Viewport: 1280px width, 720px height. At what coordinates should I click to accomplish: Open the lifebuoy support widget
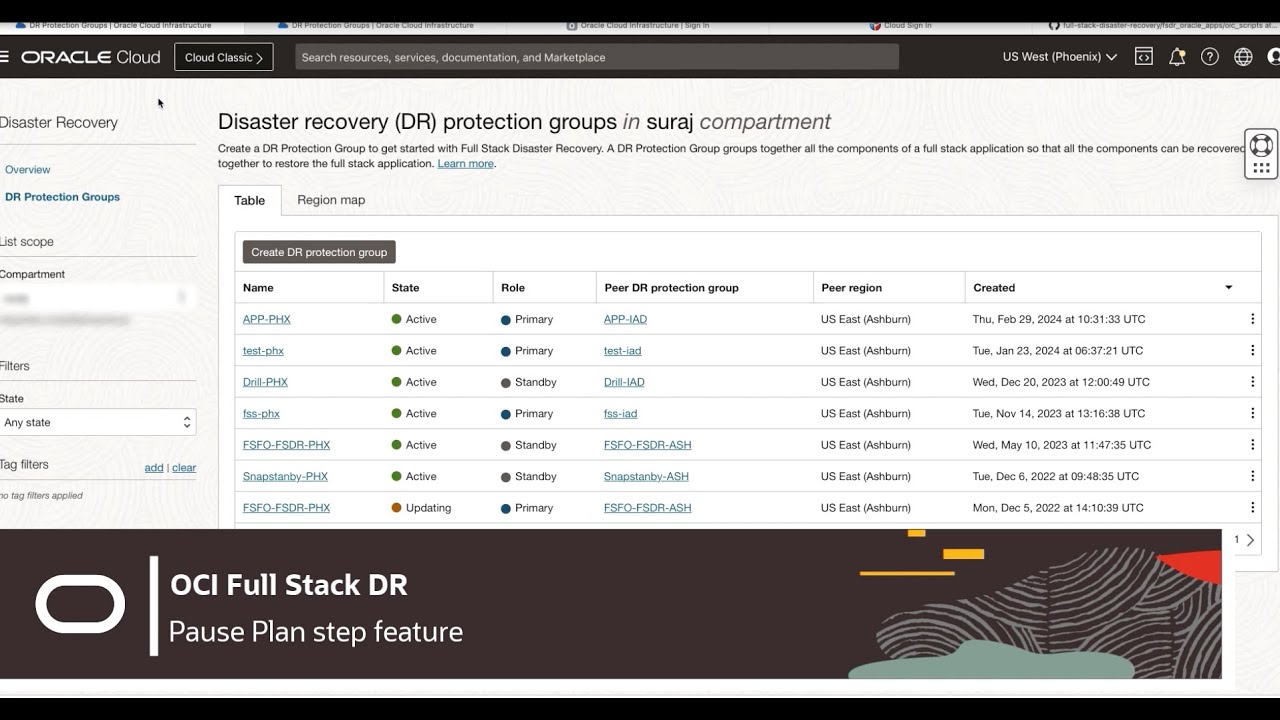(1261, 145)
